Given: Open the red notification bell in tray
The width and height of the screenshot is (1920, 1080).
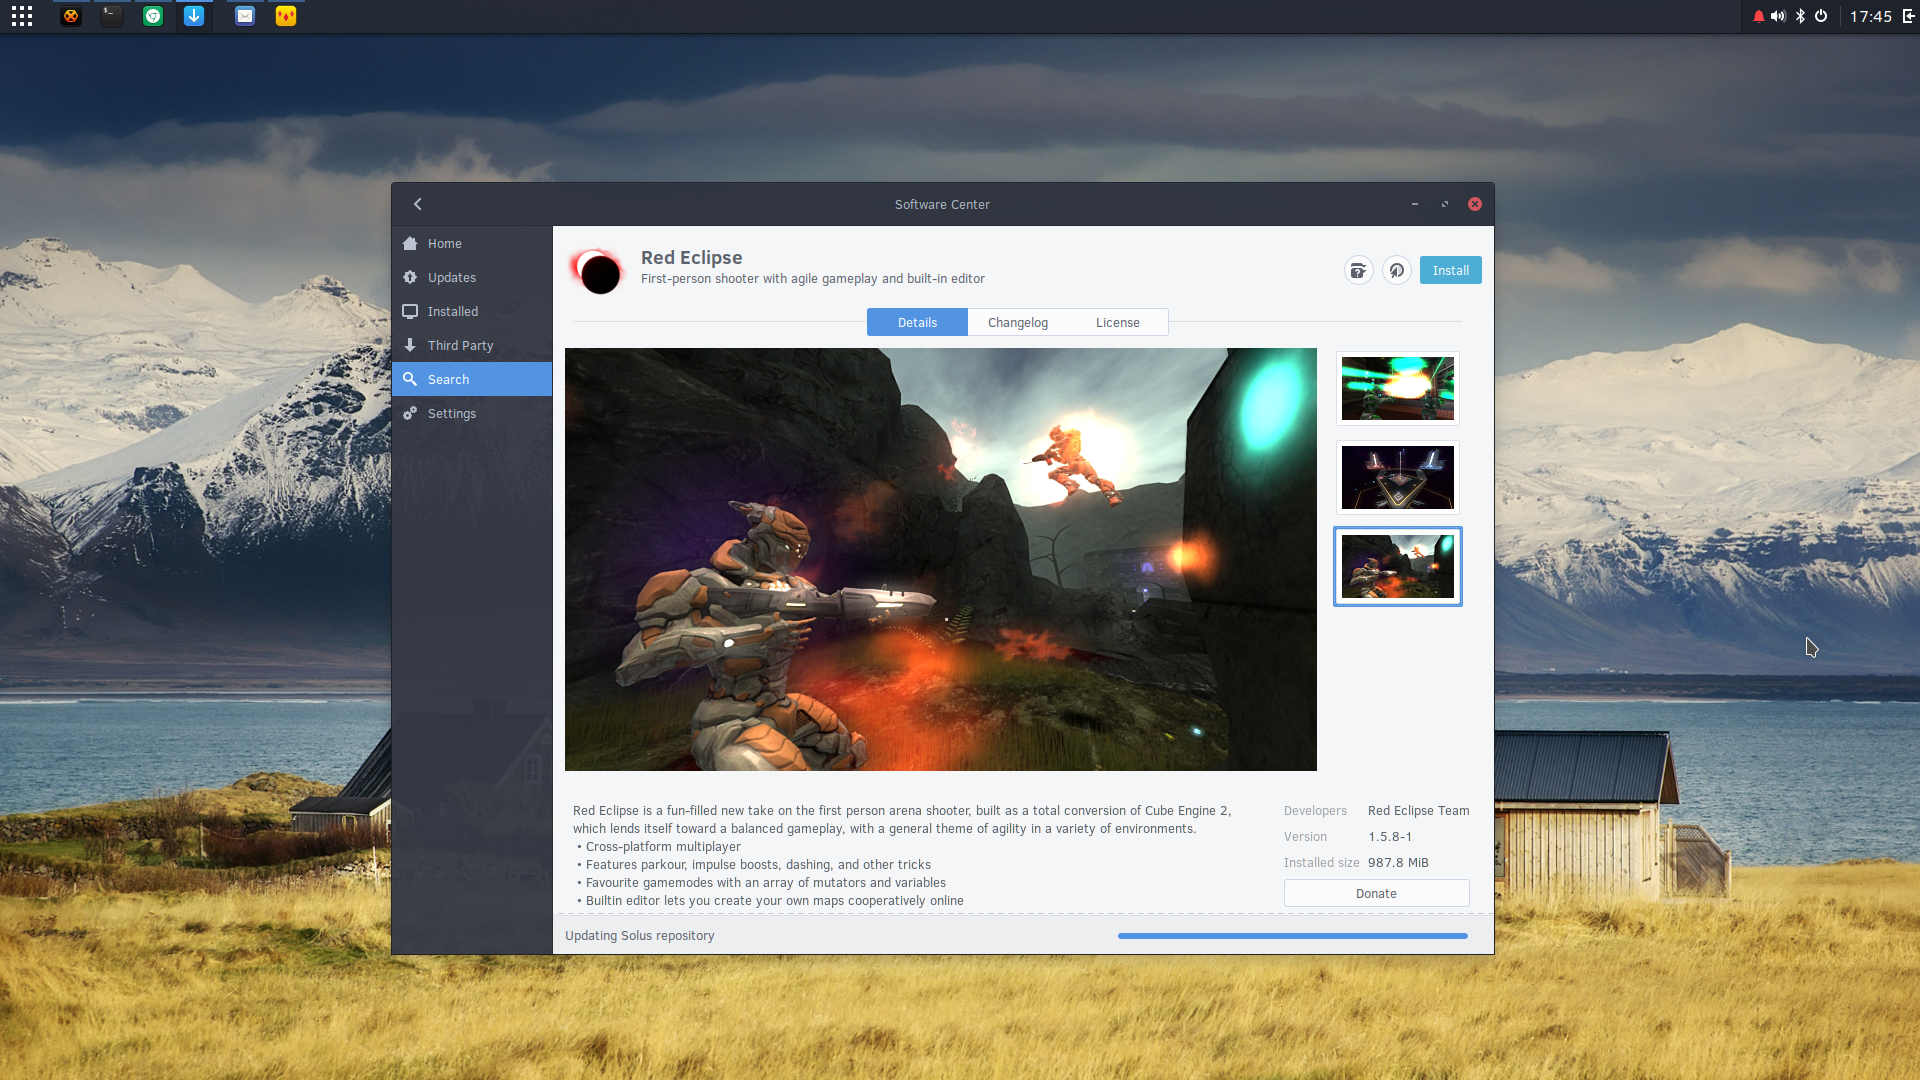Looking at the screenshot, I should 1758,16.
